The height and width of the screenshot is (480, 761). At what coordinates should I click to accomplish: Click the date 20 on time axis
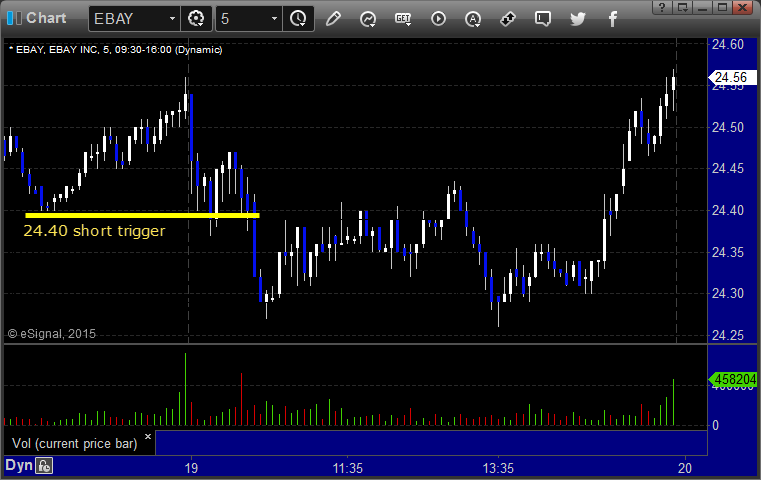[685, 468]
